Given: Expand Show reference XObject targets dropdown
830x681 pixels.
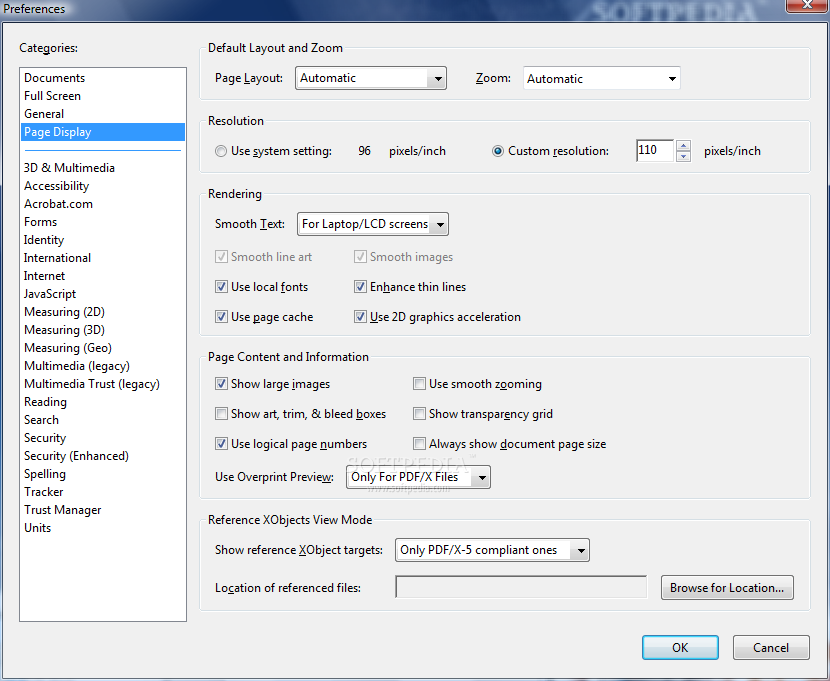Looking at the screenshot, I should [x=492, y=550].
